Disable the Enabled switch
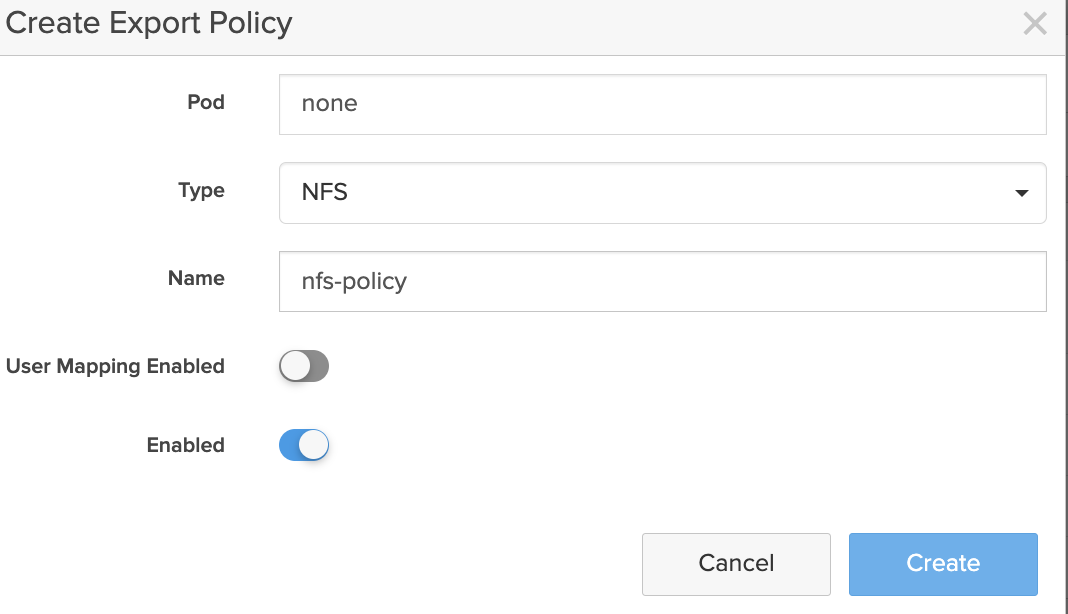This screenshot has height=614, width=1068. pos(304,446)
